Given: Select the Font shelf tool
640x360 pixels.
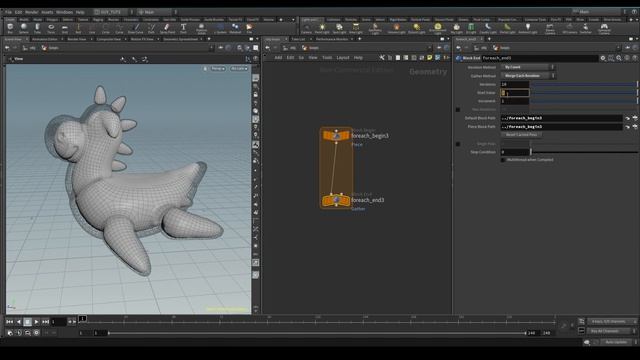Looking at the screenshot, I should pyautogui.click(x=183, y=28).
